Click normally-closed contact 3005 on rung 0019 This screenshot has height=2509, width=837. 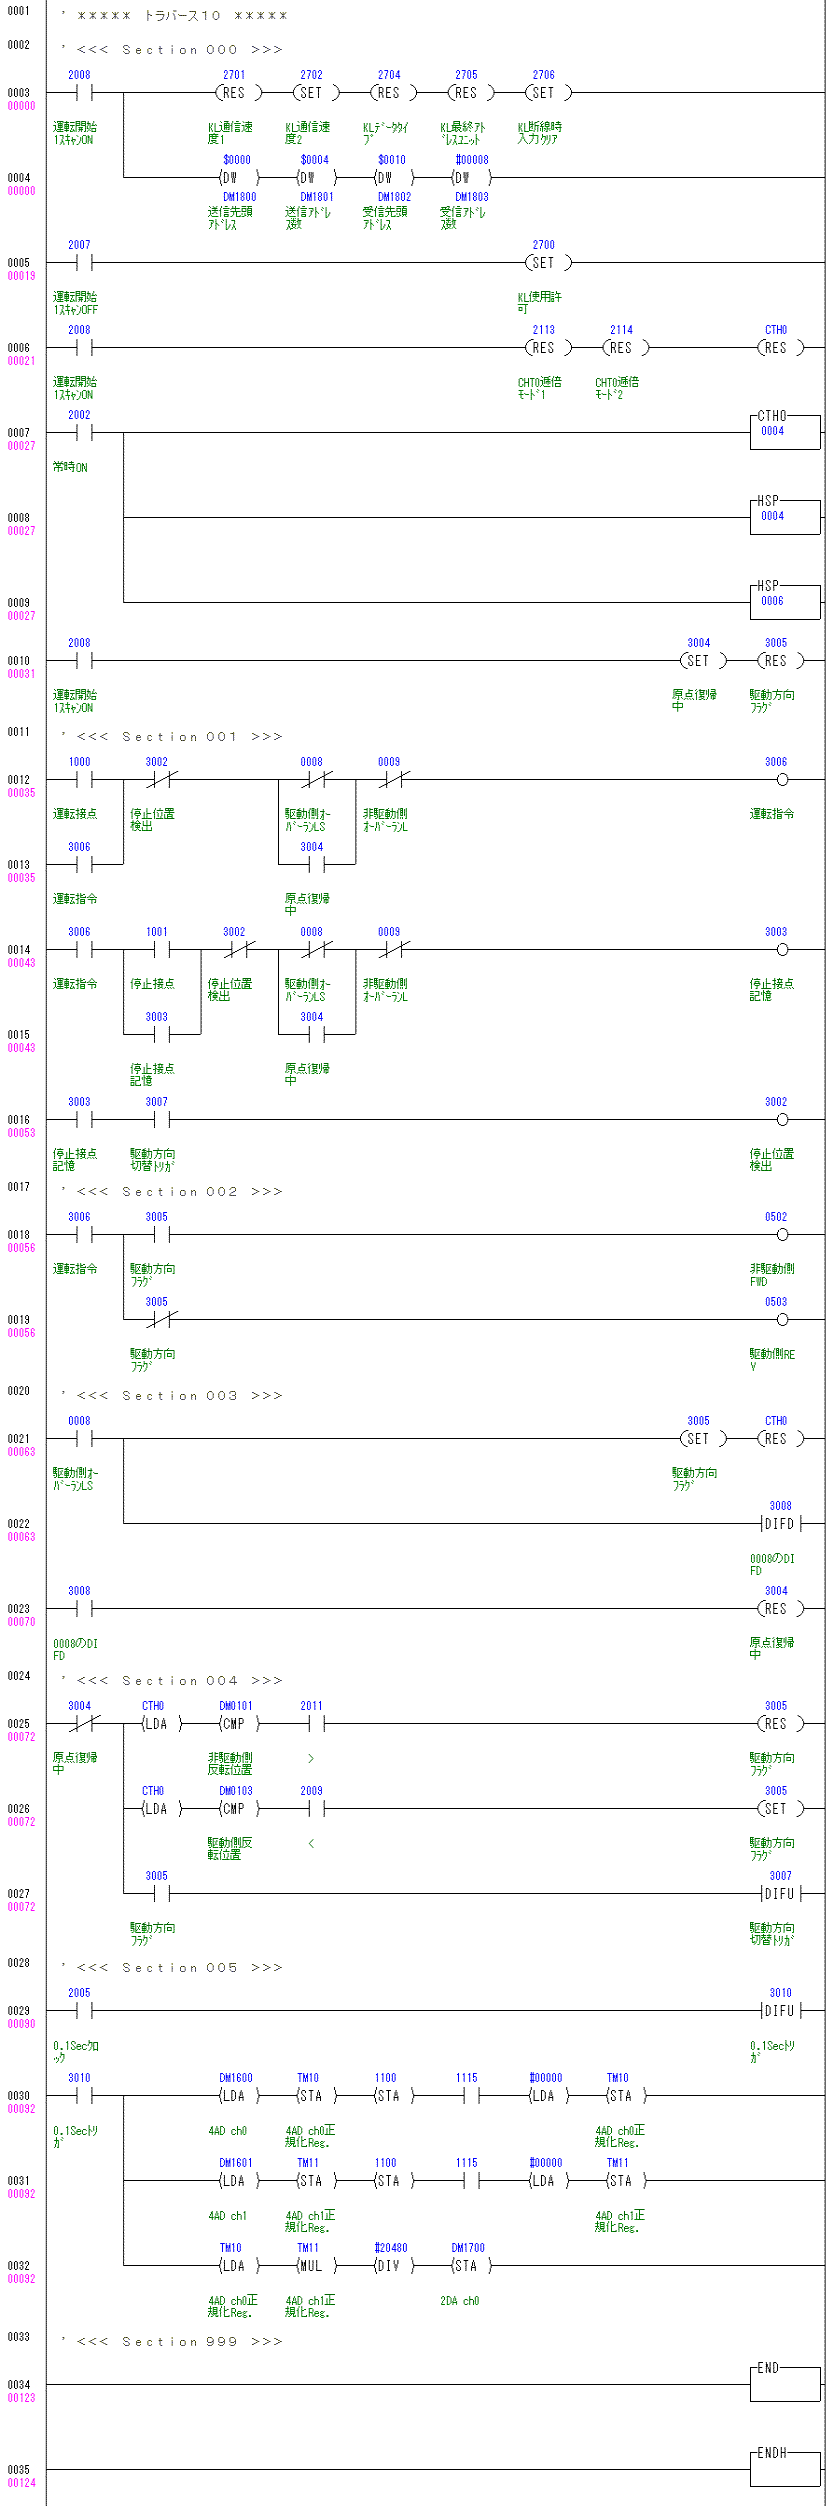tap(161, 1320)
